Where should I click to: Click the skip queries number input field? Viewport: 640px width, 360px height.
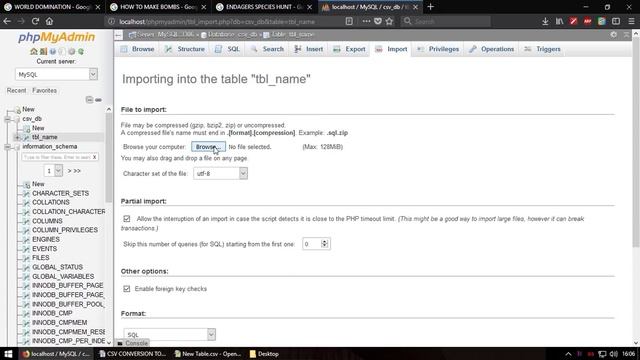(312, 244)
